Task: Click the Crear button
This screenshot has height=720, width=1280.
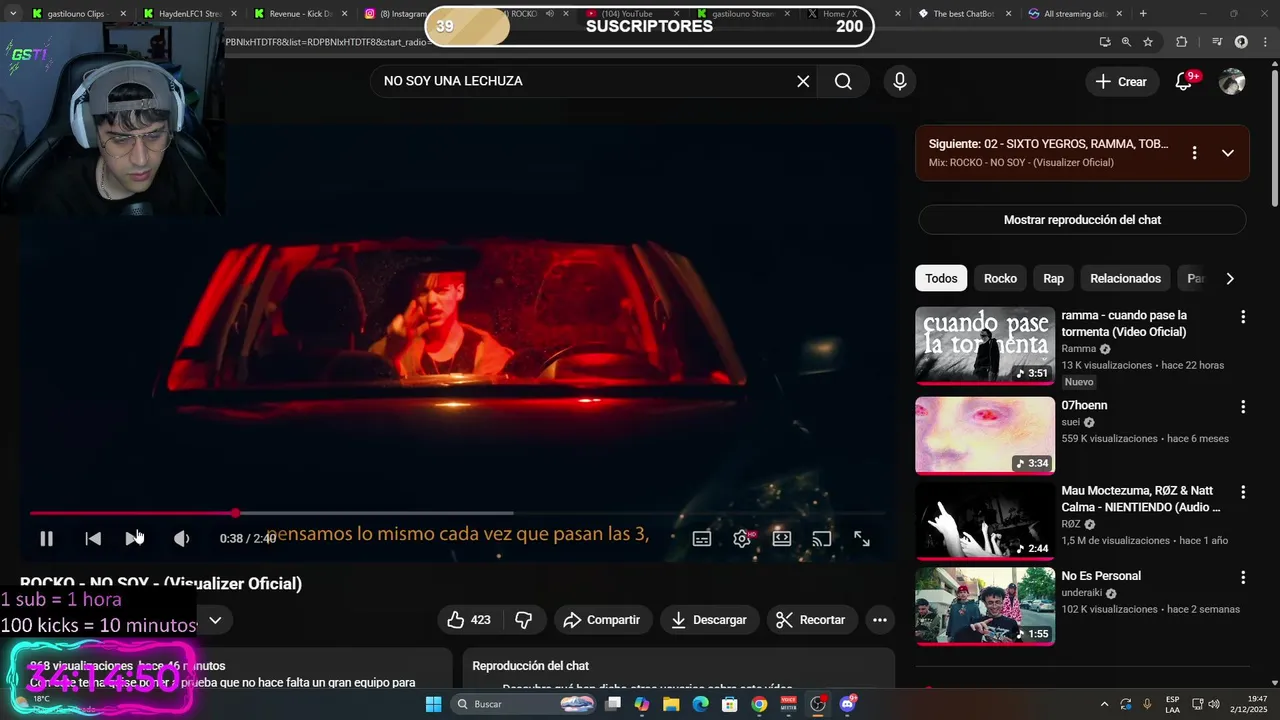Action: click(x=1122, y=82)
